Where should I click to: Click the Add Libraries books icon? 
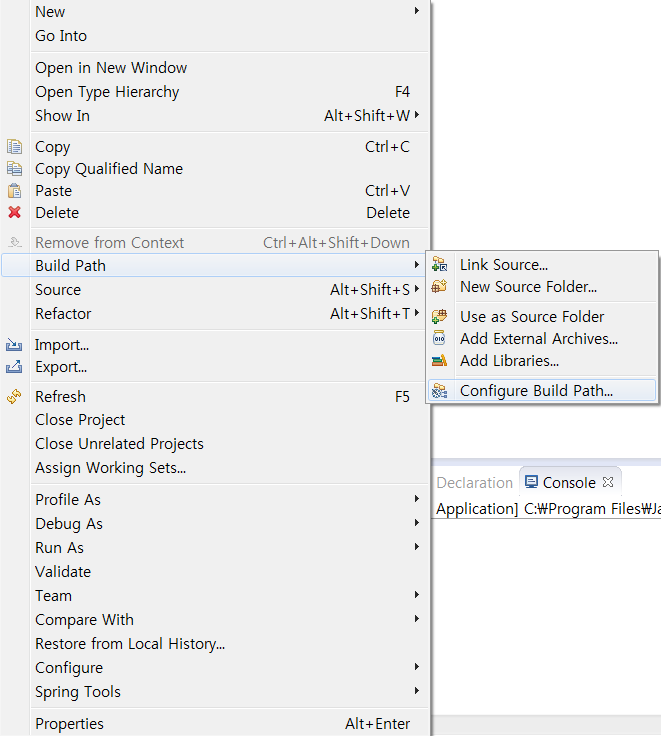[439, 360]
